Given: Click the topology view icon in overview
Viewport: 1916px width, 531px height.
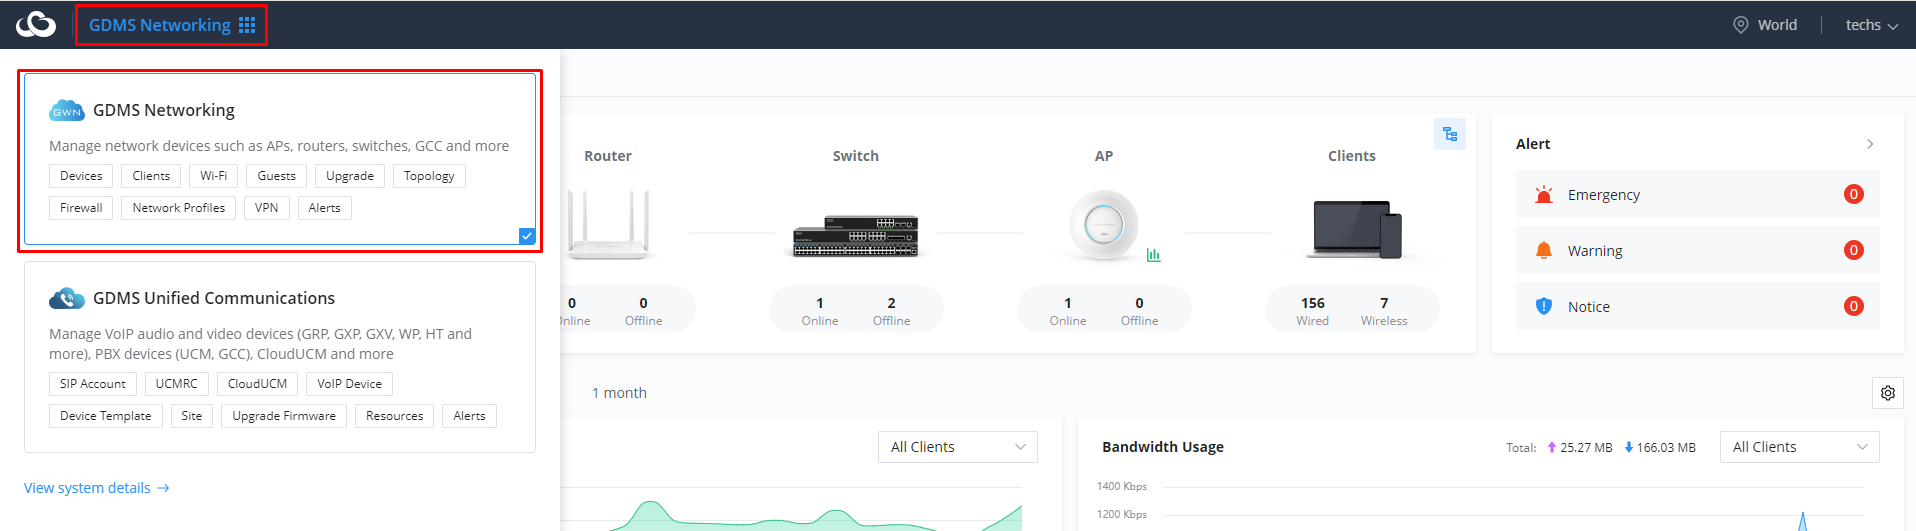Looking at the screenshot, I should click(x=1450, y=134).
